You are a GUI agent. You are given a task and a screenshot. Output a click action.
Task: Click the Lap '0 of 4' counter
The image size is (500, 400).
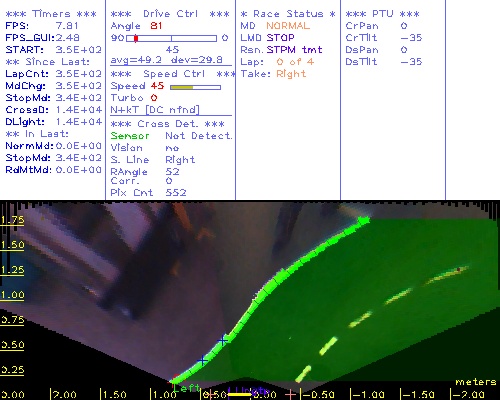[x=295, y=62]
